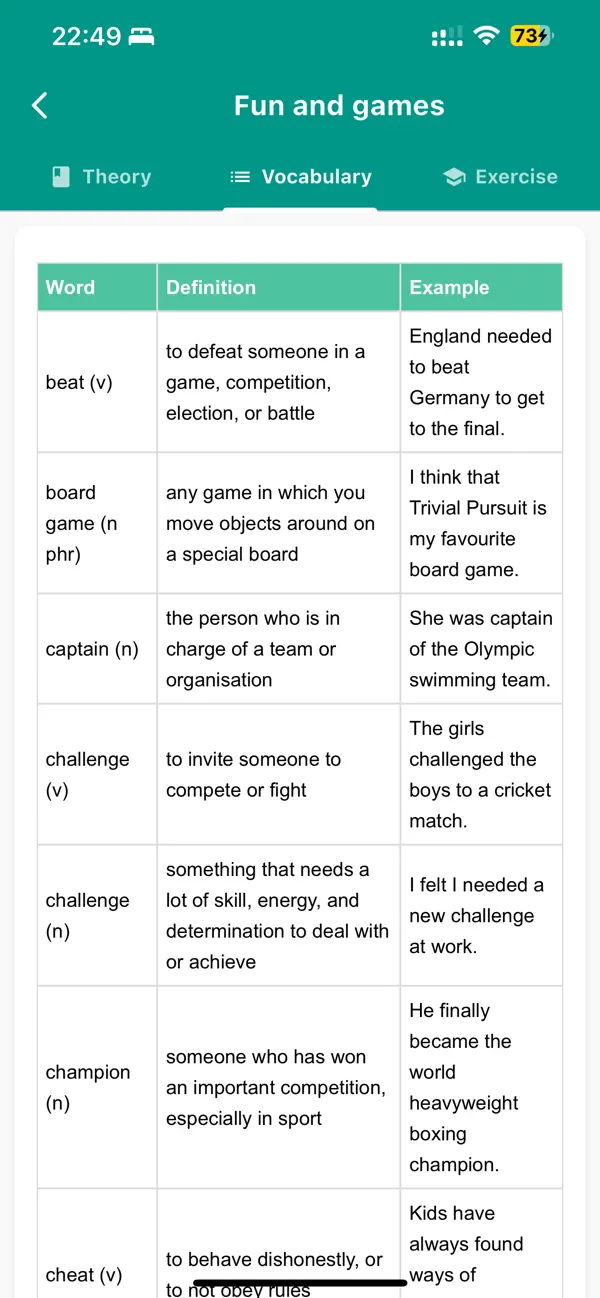Tap the Exercise graduation cap icon
Viewport: 600px width, 1298px height.
454,177
